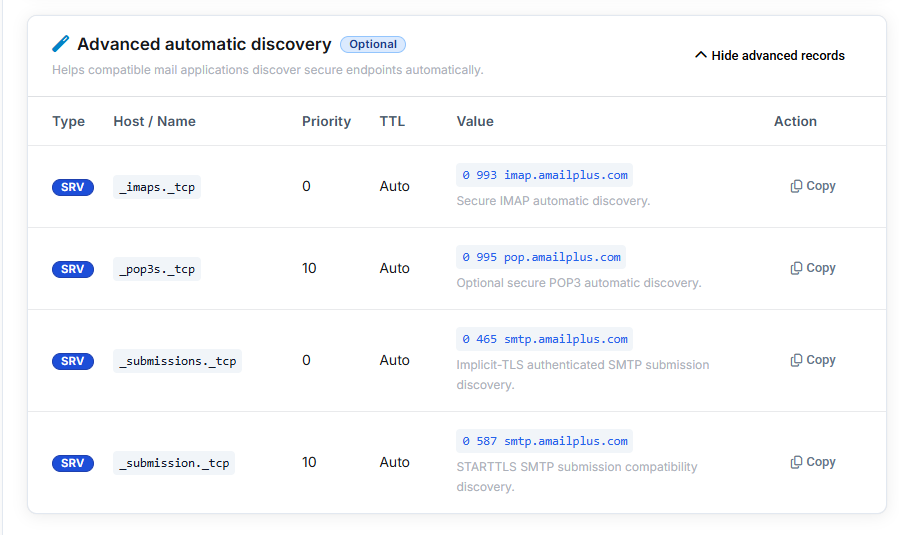The image size is (899, 535).
Task: Click priority 10 in the _pop3s._tcp row
Action: (309, 268)
